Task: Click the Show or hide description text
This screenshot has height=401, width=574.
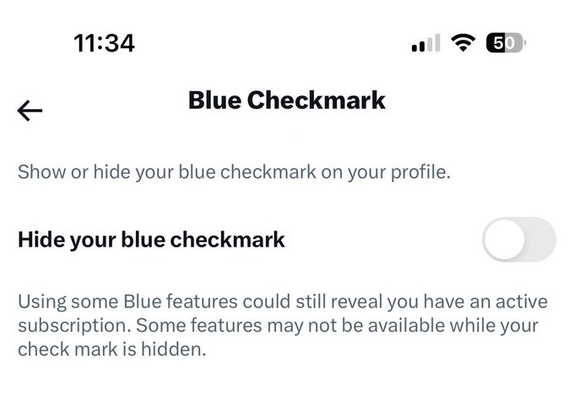Action: coord(234,172)
